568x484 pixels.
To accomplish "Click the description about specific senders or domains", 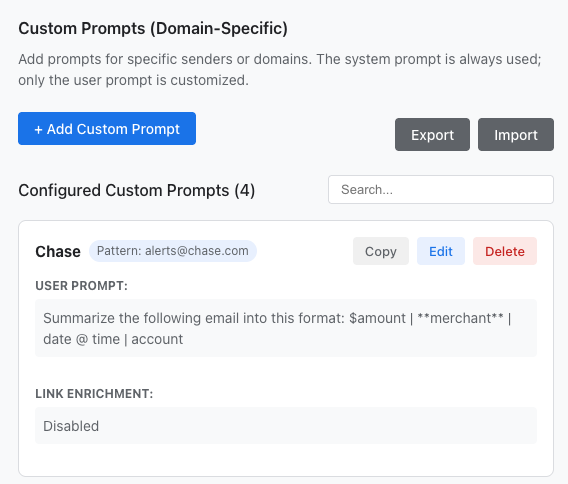I will click(280, 70).
